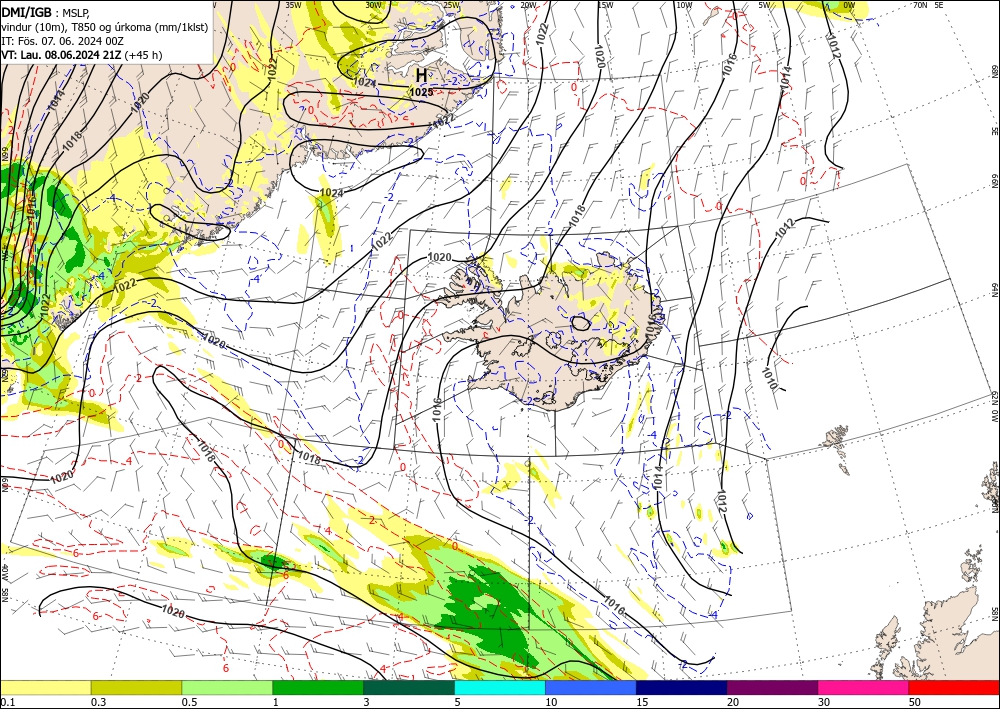
Task: Click the cyan 5–10 mm legend swatch
Action: pyautogui.click(x=500, y=687)
